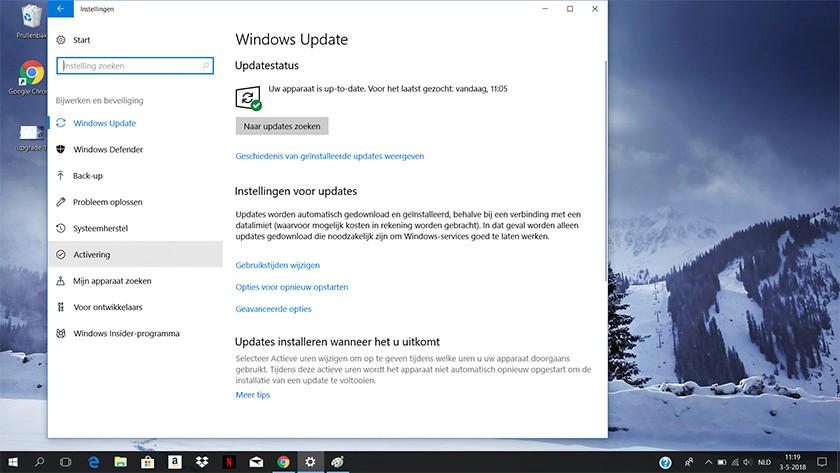Open File Explorer from the taskbar
This screenshot has height=473, width=840.
121,462
